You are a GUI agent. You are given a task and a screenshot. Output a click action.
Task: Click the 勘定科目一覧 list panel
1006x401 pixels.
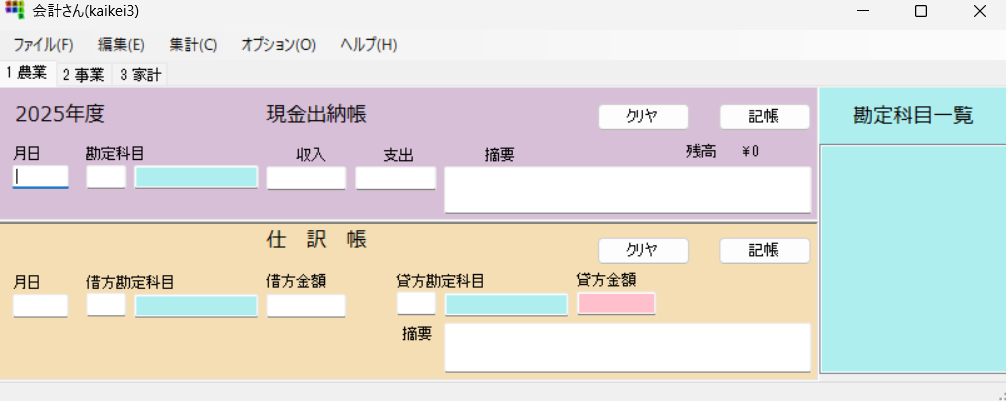point(912,260)
